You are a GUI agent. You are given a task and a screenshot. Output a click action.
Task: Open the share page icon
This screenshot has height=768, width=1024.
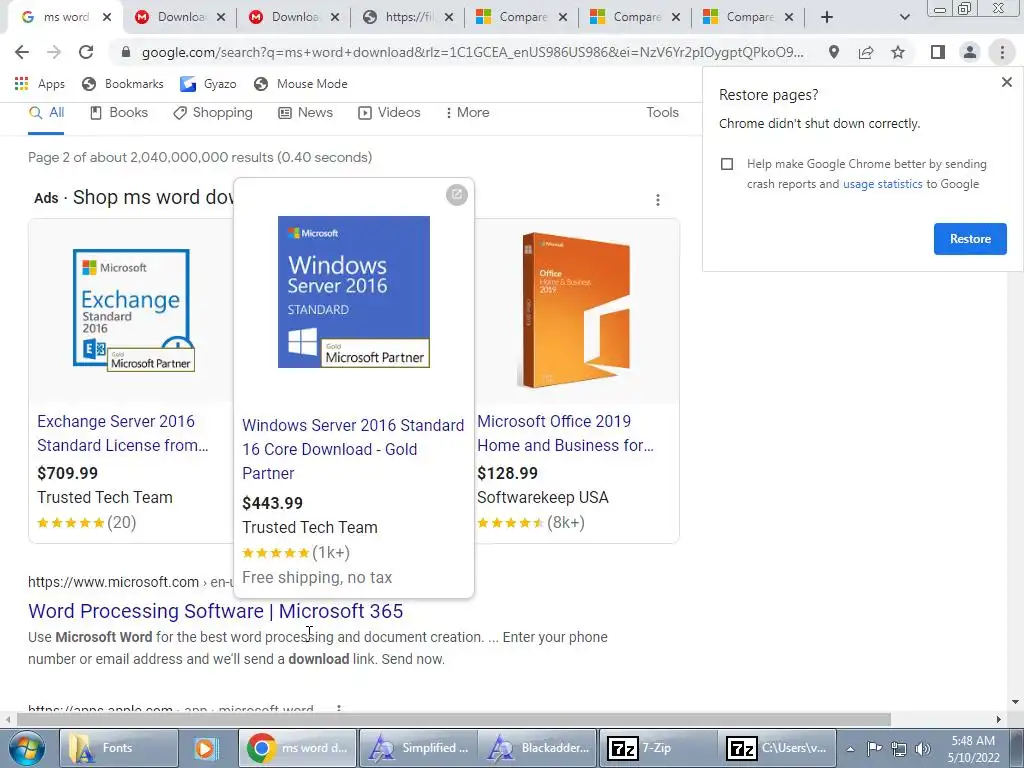(x=866, y=52)
